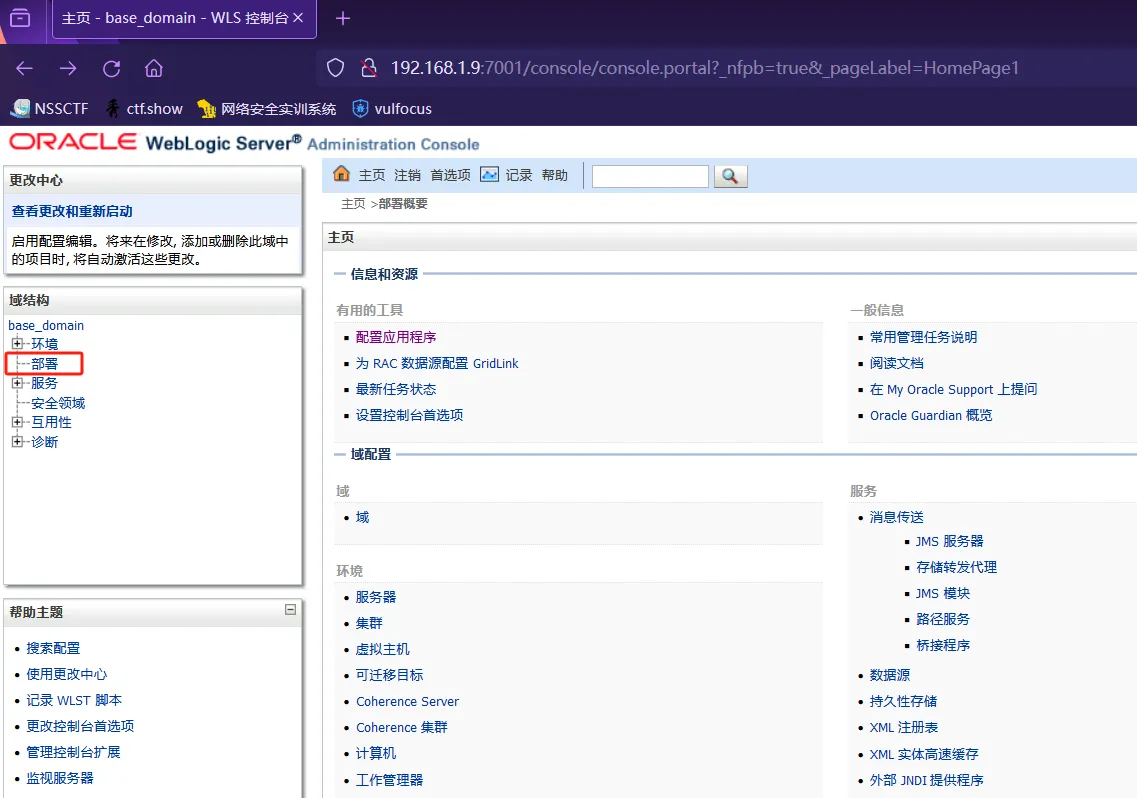
Task: Open 为 RAC 数据源配置 GridLink
Action: [437, 363]
